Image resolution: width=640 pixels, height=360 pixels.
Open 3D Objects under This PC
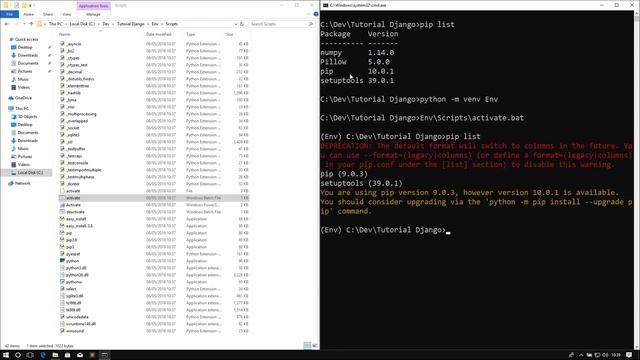(x=27, y=117)
